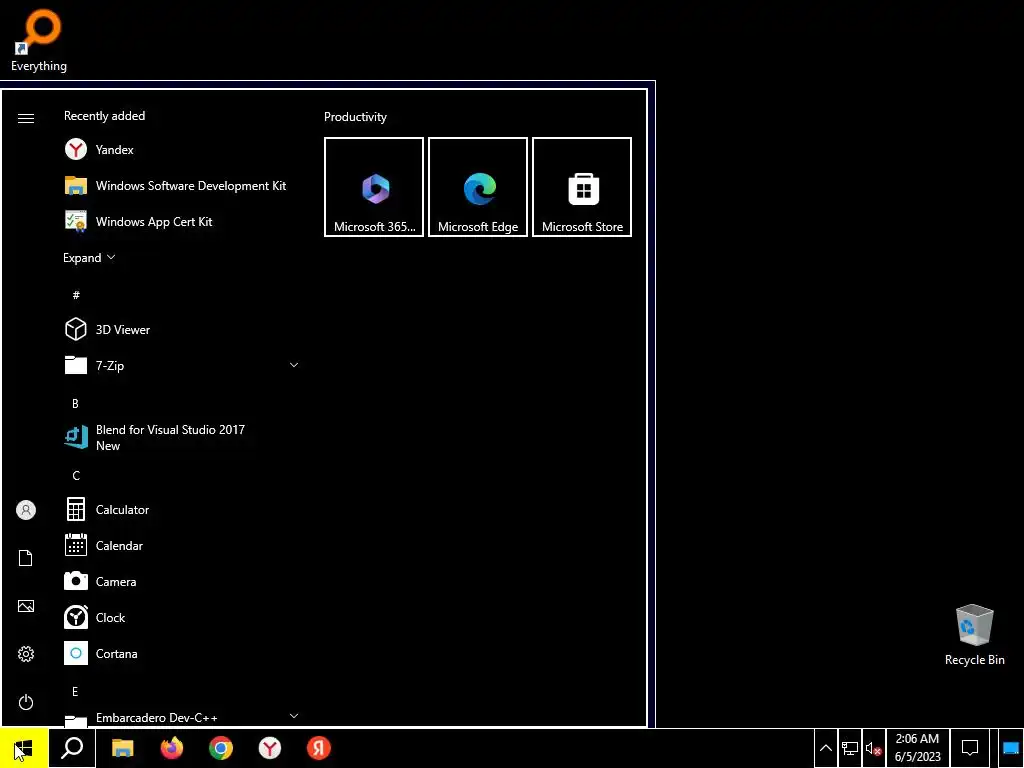Open Yandex Browser taskbar icon
Viewport: 1024px width, 768px height.
(x=270, y=748)
